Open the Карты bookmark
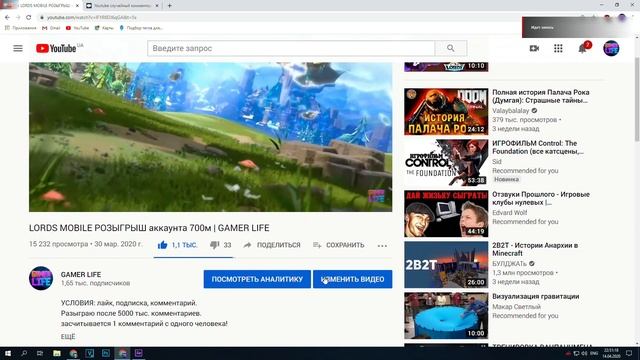Viewport: 640px width, 360px height. (x=104, y=28)
